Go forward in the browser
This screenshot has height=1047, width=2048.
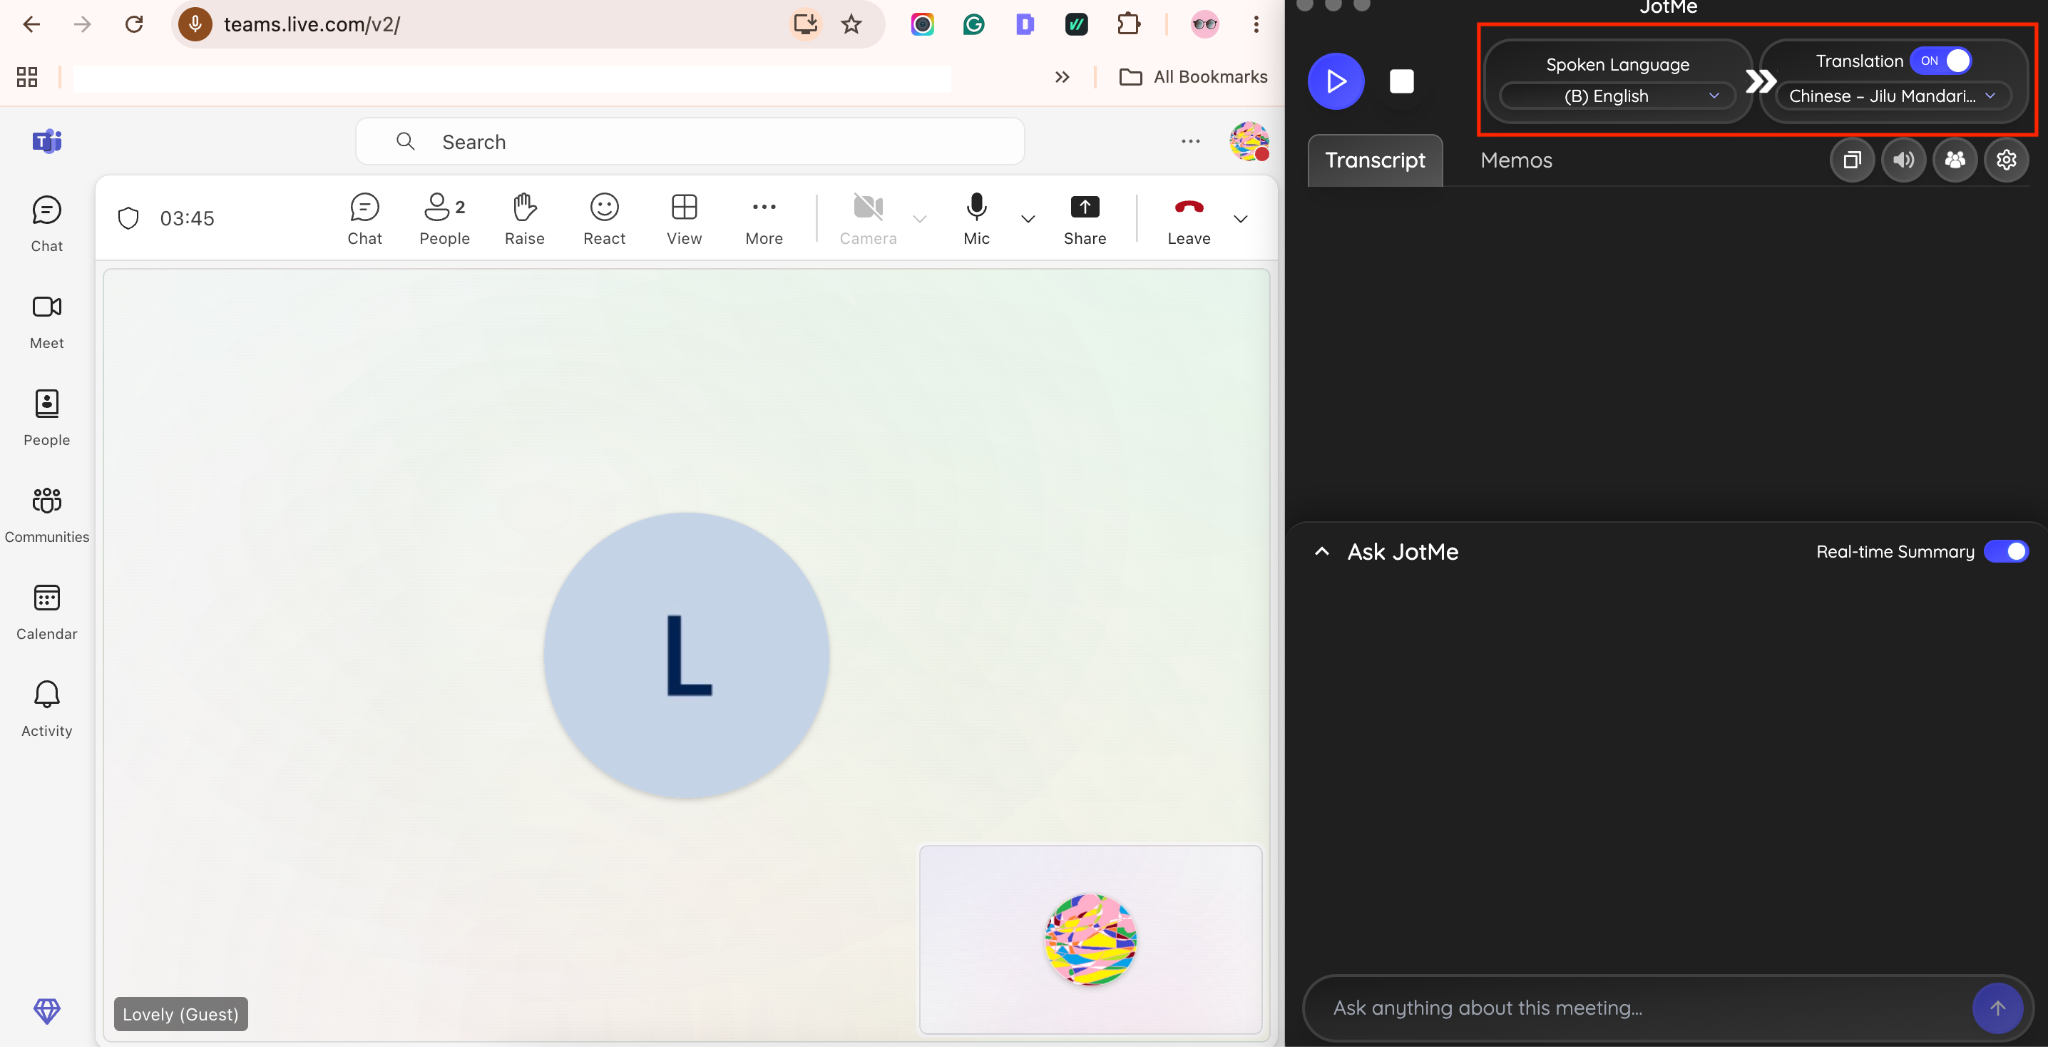[x=83, y=24]
